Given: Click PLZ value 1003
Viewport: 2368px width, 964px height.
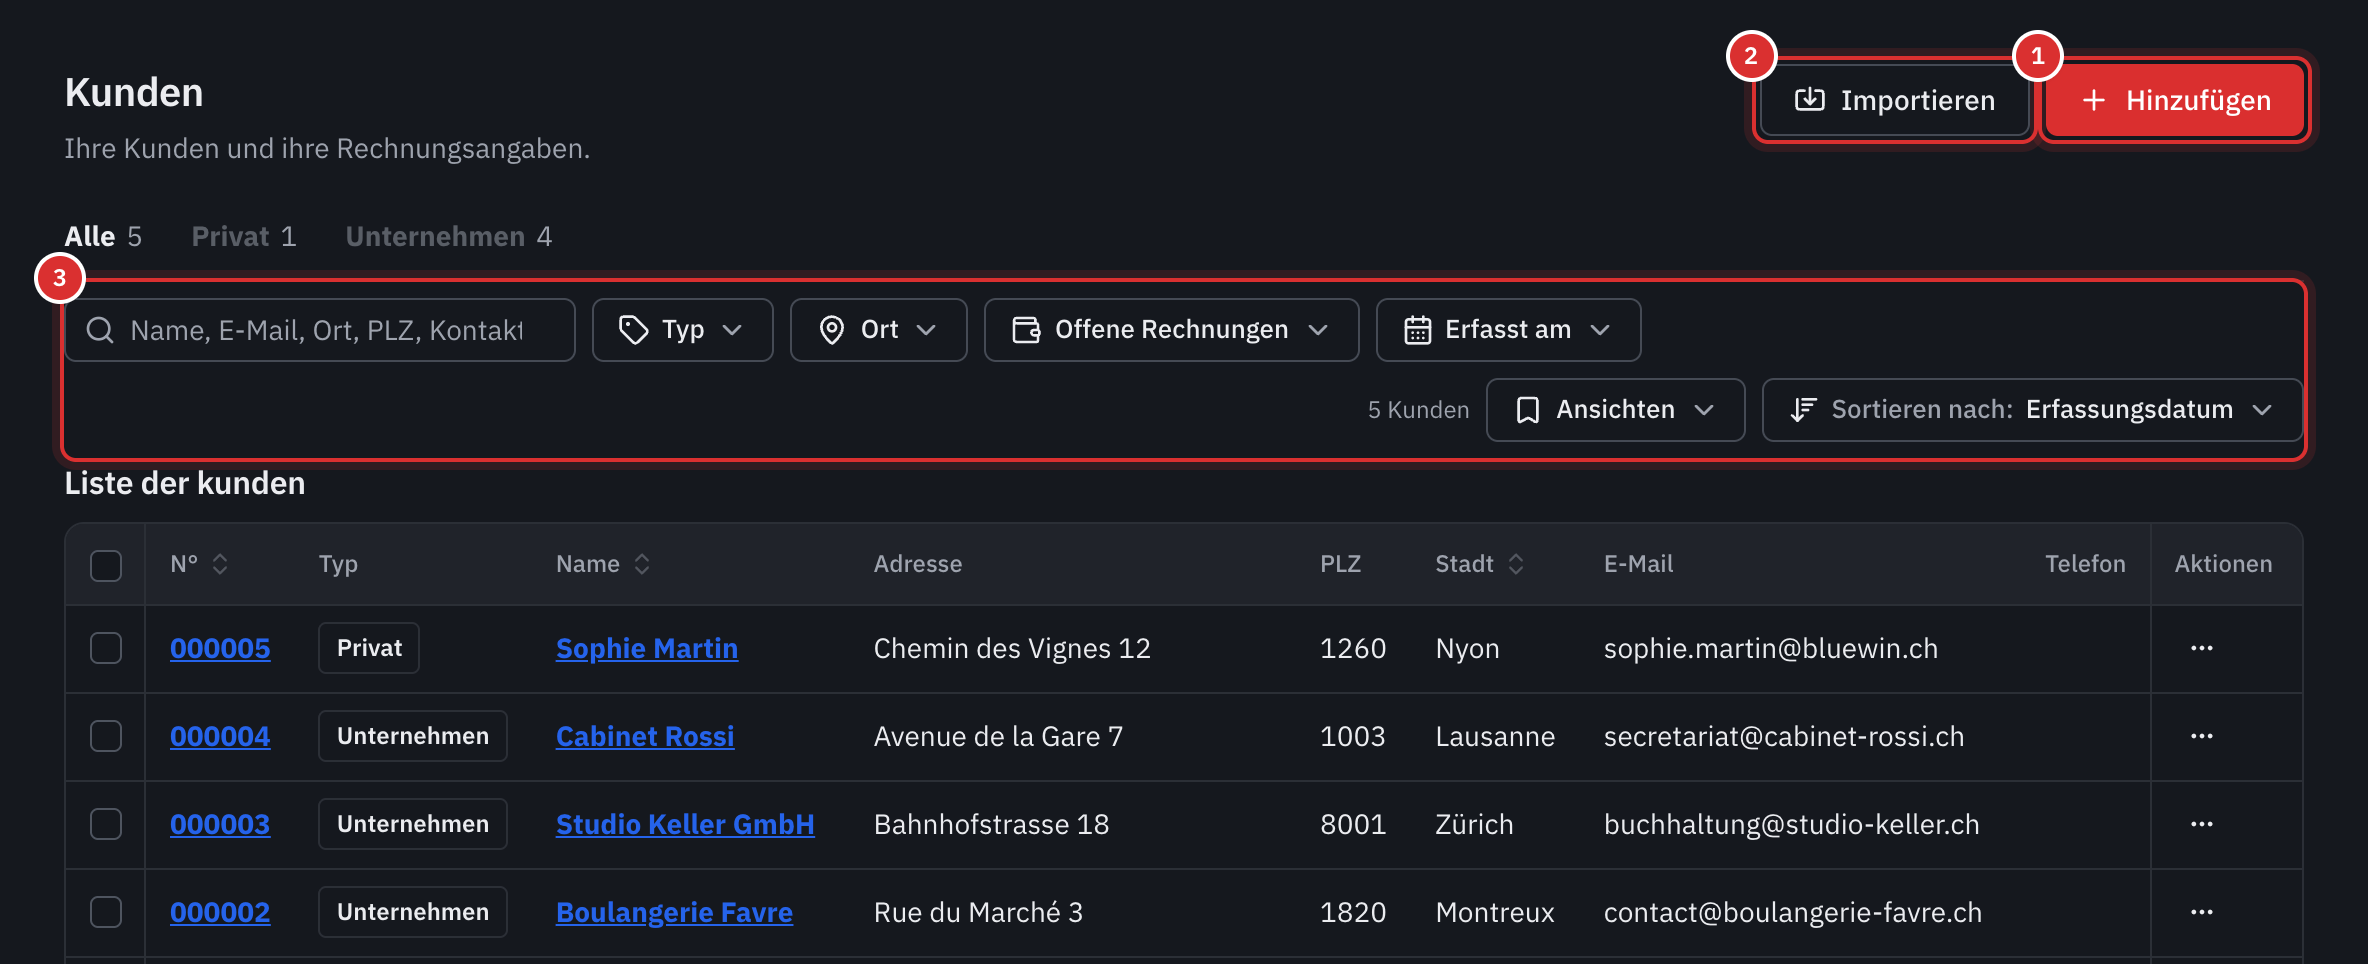Looking at the screenshot, I should [x=1353, y=736].
